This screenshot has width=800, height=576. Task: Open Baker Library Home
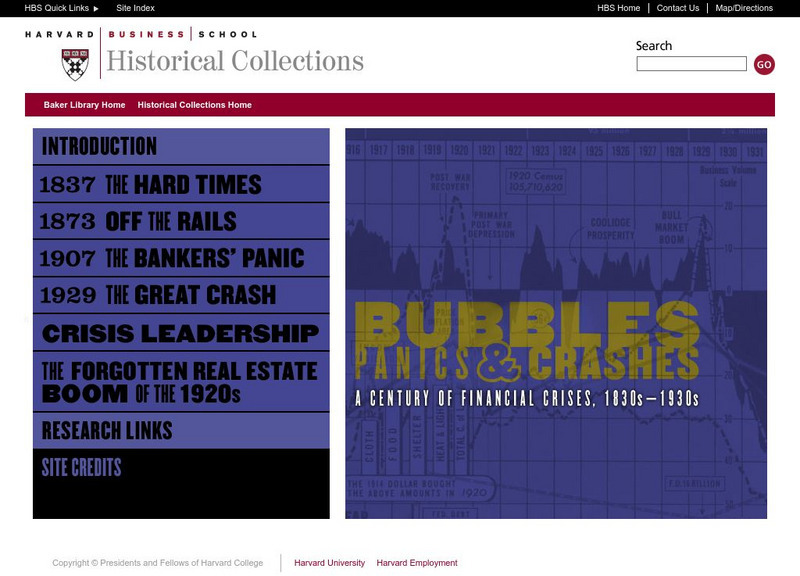point(84,105)
